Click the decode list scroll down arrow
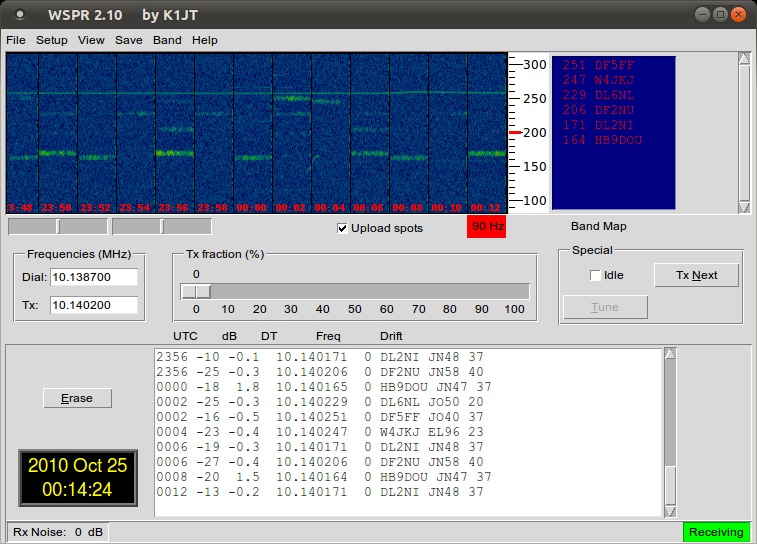The image size is (757, 544). pyautogui.click(x=670, y=511)
